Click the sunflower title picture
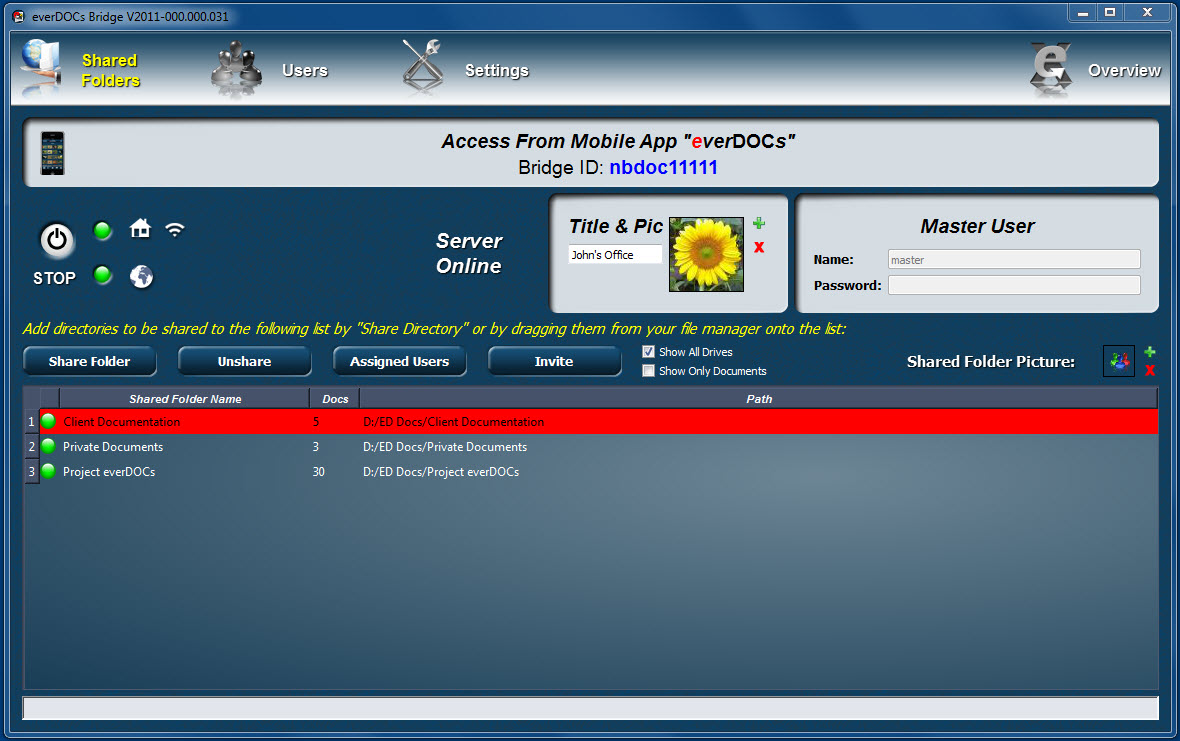The width and height of the screenshot is (1180, 741). click(x=707, y=254)
